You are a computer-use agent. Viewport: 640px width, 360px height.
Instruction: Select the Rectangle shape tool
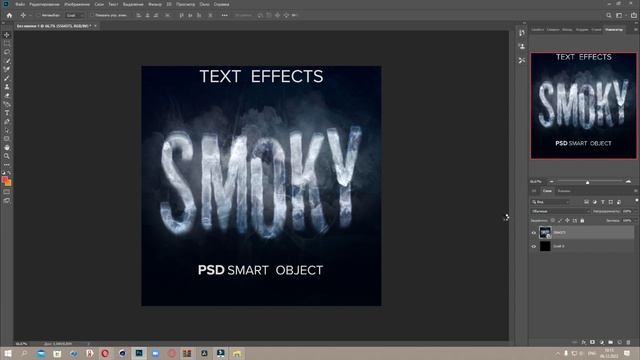click(7, 139)
